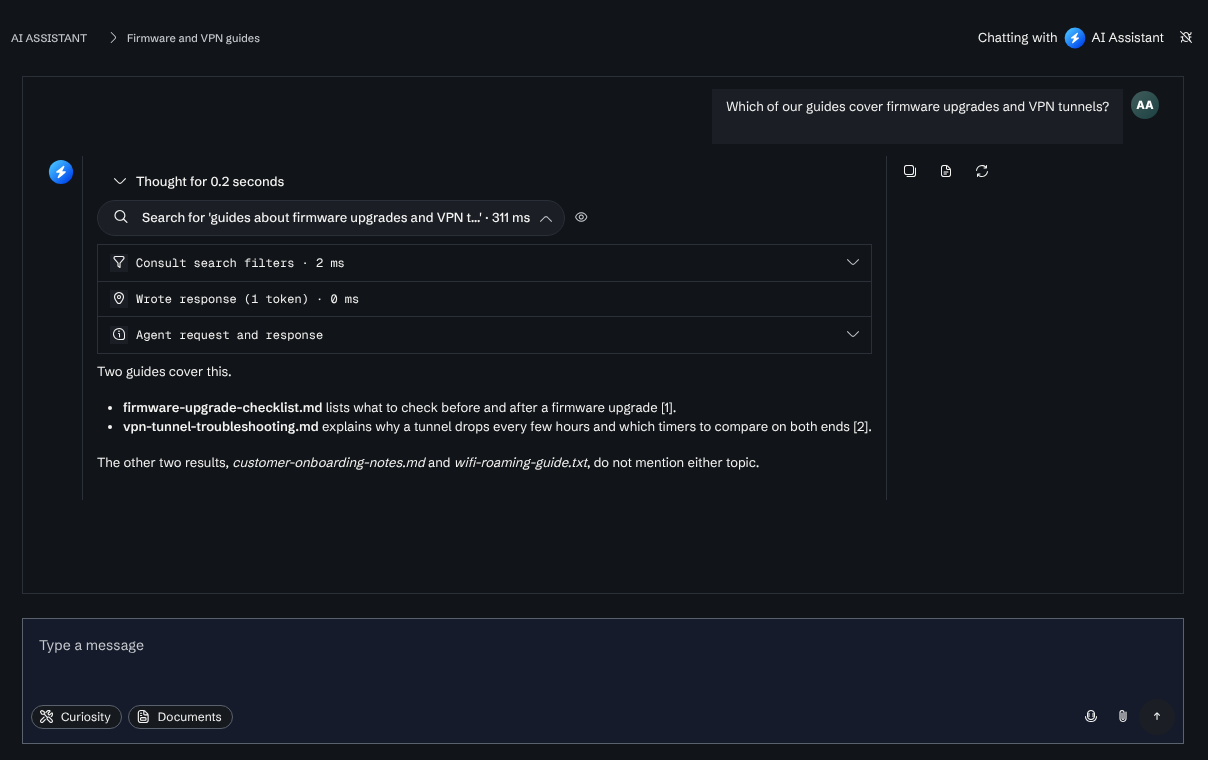Toggle the eye icon beside search step
Screen dimensions: 1208x760
pyautogui.click(x=581, y=217)
